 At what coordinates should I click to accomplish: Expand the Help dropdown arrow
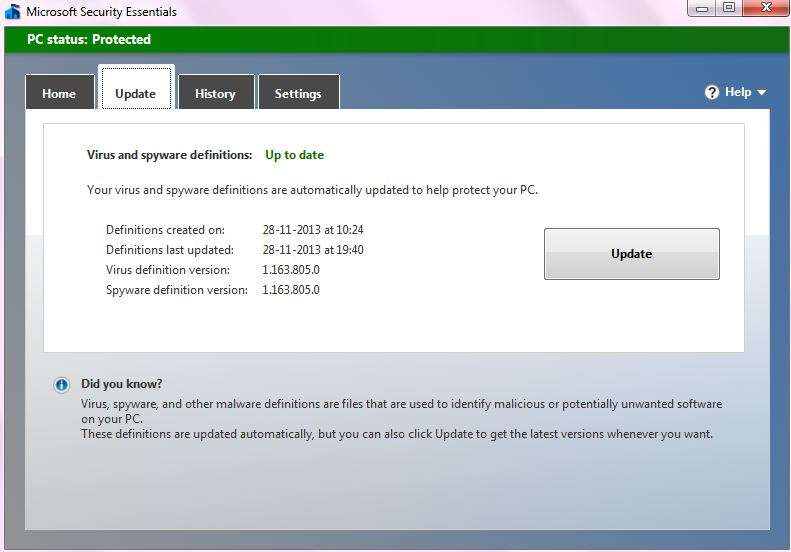[x=762, y=92]
